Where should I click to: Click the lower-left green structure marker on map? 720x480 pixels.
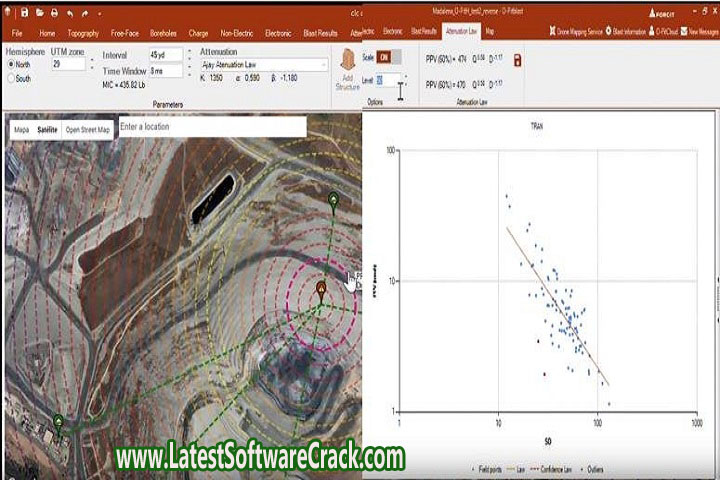[x=58, y=423]
